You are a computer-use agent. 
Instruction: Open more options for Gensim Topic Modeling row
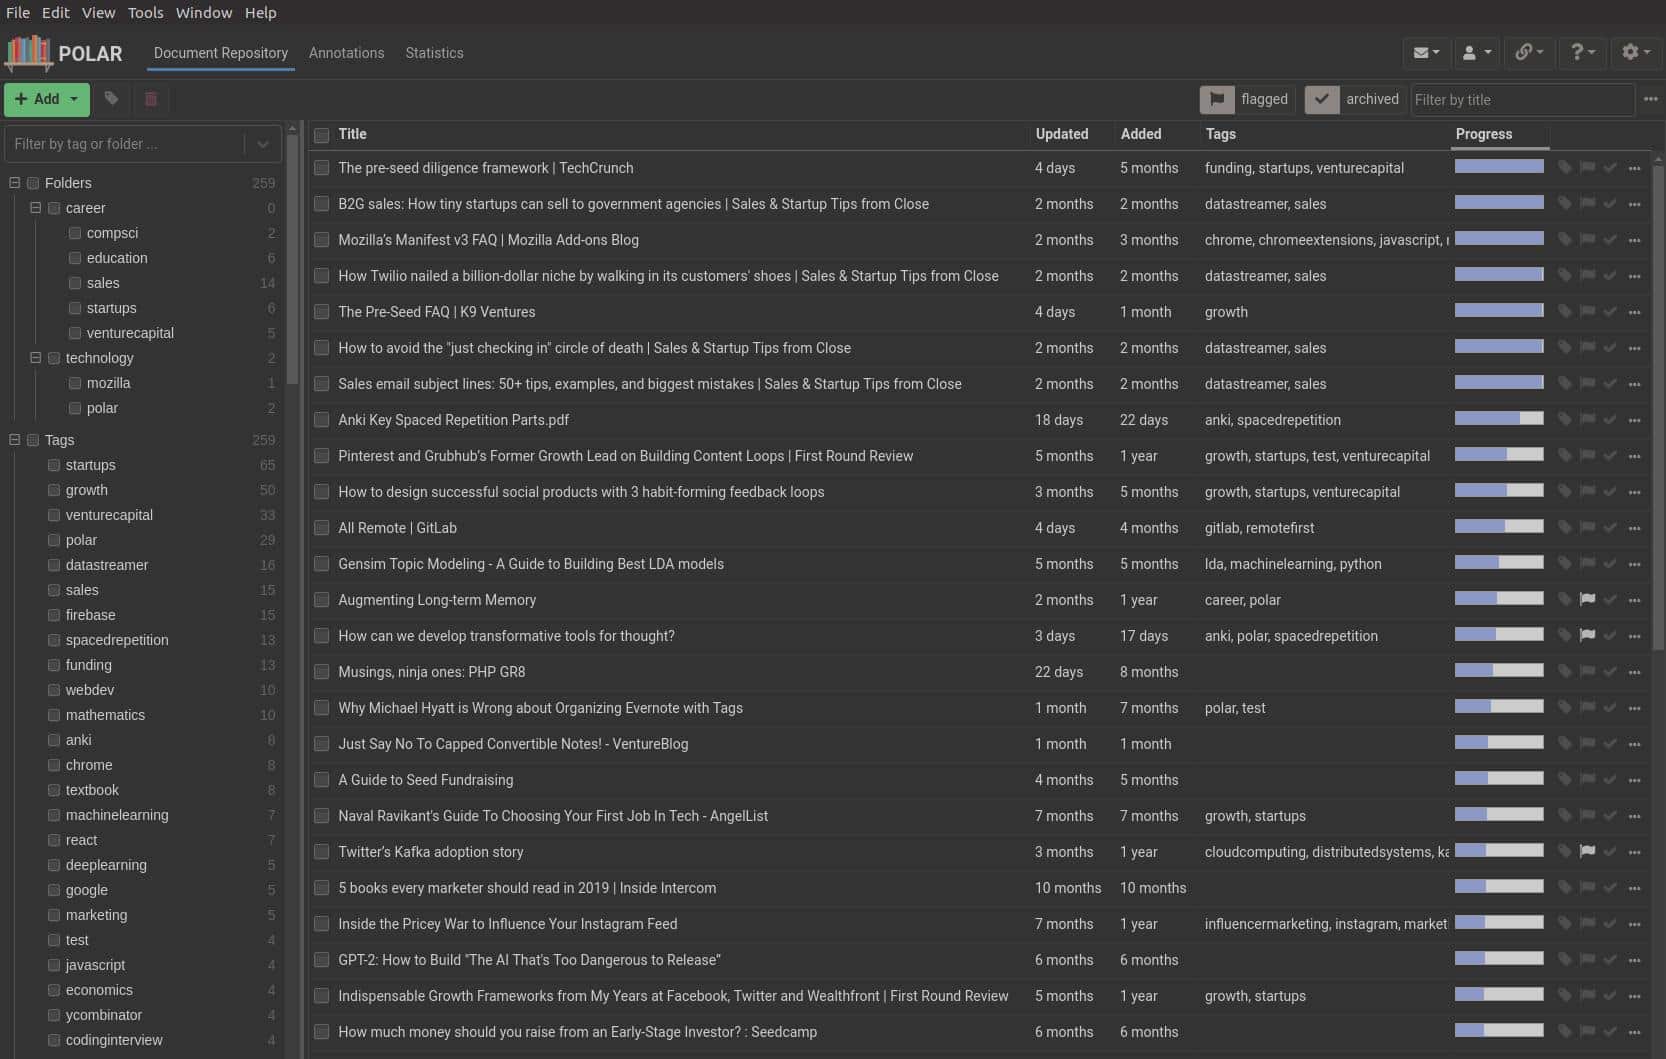1634,564
